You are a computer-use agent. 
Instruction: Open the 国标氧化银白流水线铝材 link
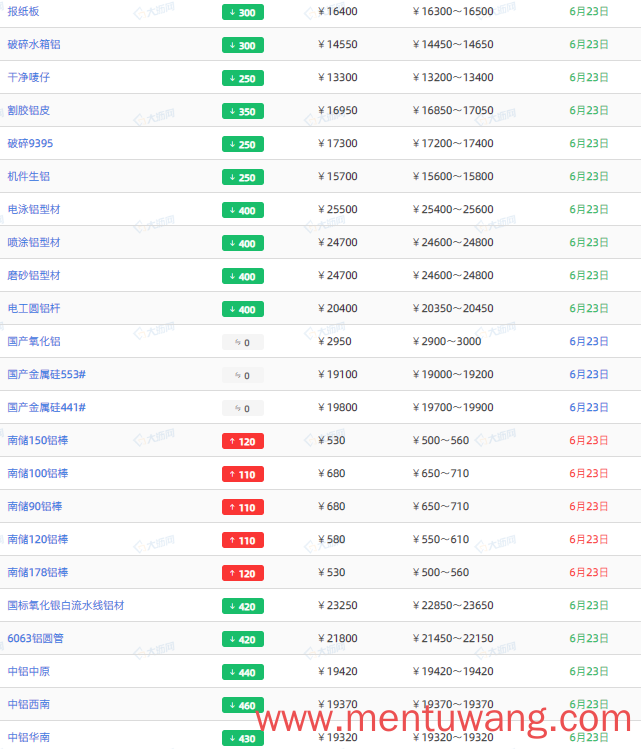[x=66, y=605]
